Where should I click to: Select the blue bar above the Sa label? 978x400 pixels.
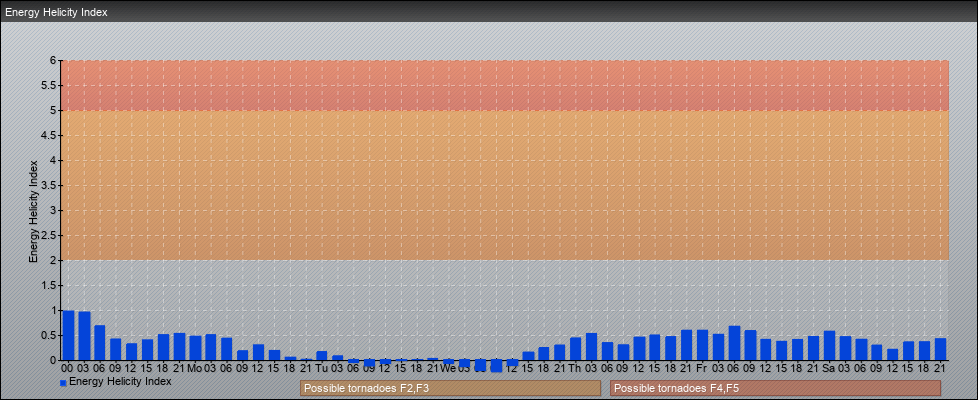click(x=829, y=345)
